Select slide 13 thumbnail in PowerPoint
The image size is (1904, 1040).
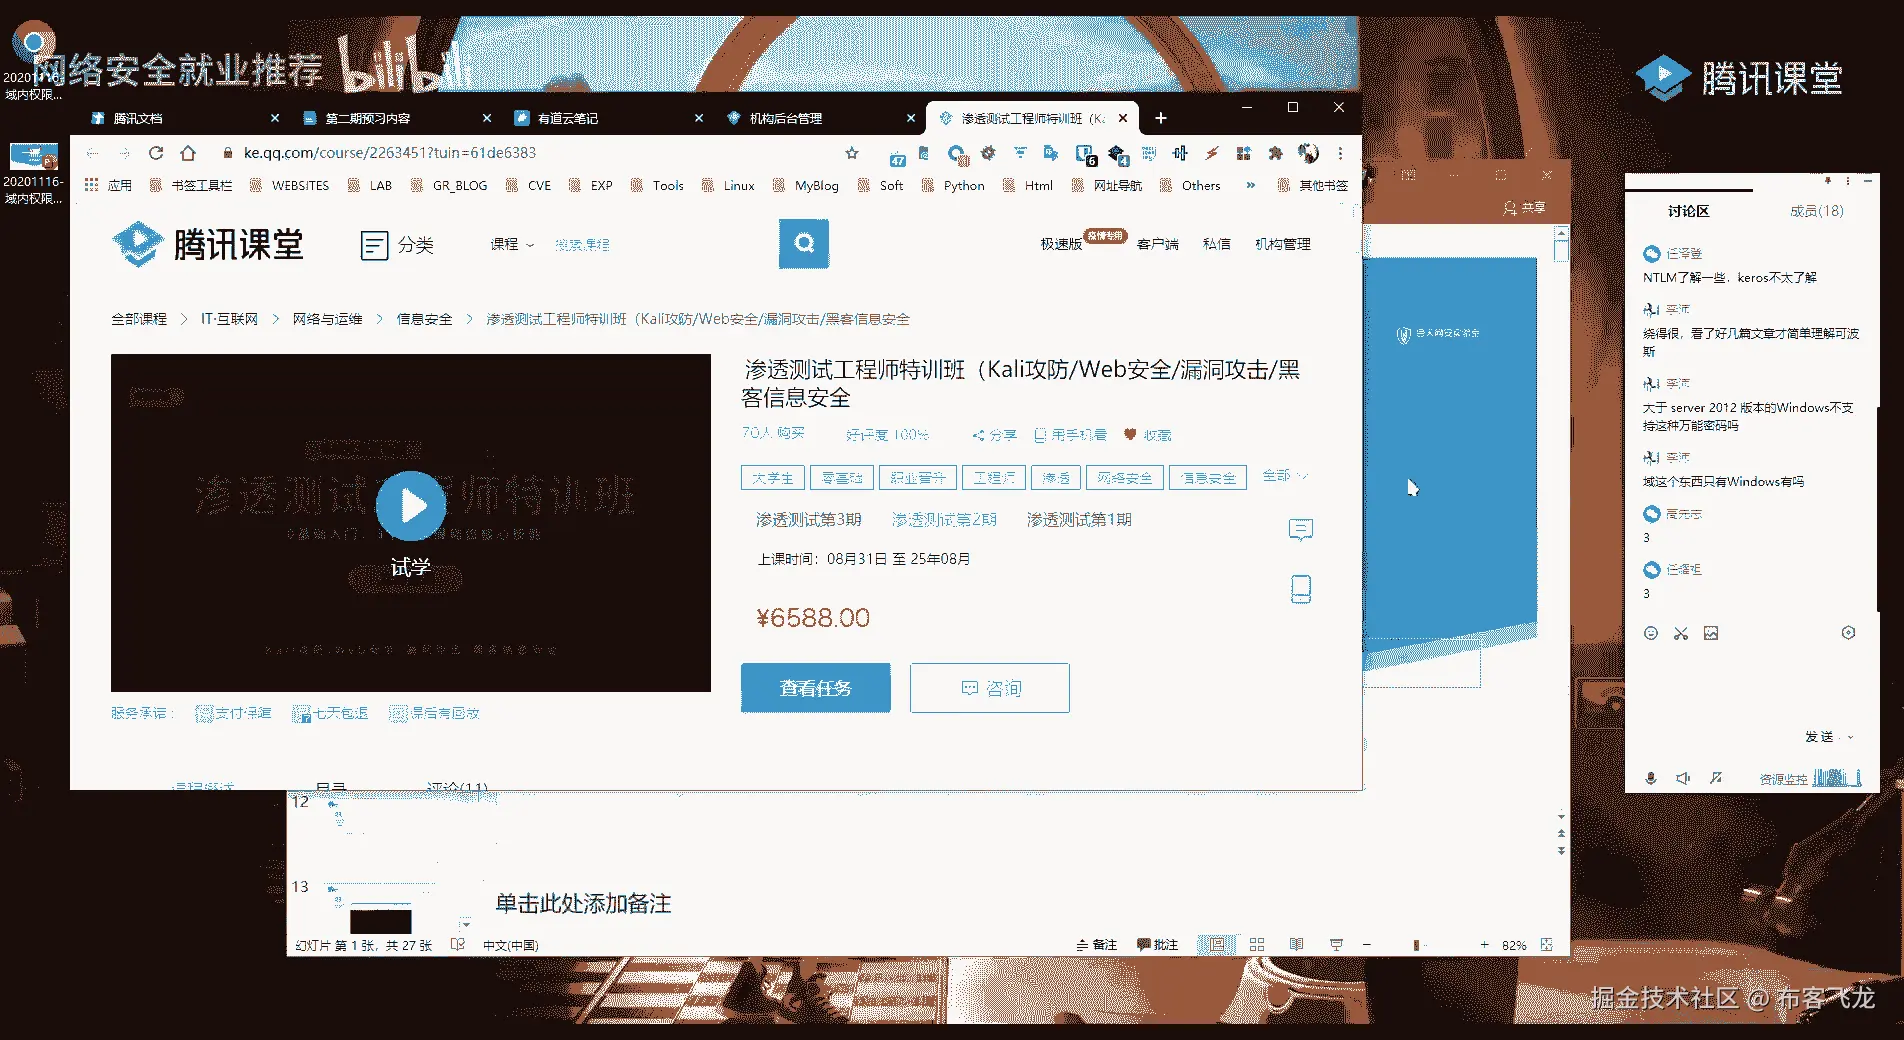[380, 910]
